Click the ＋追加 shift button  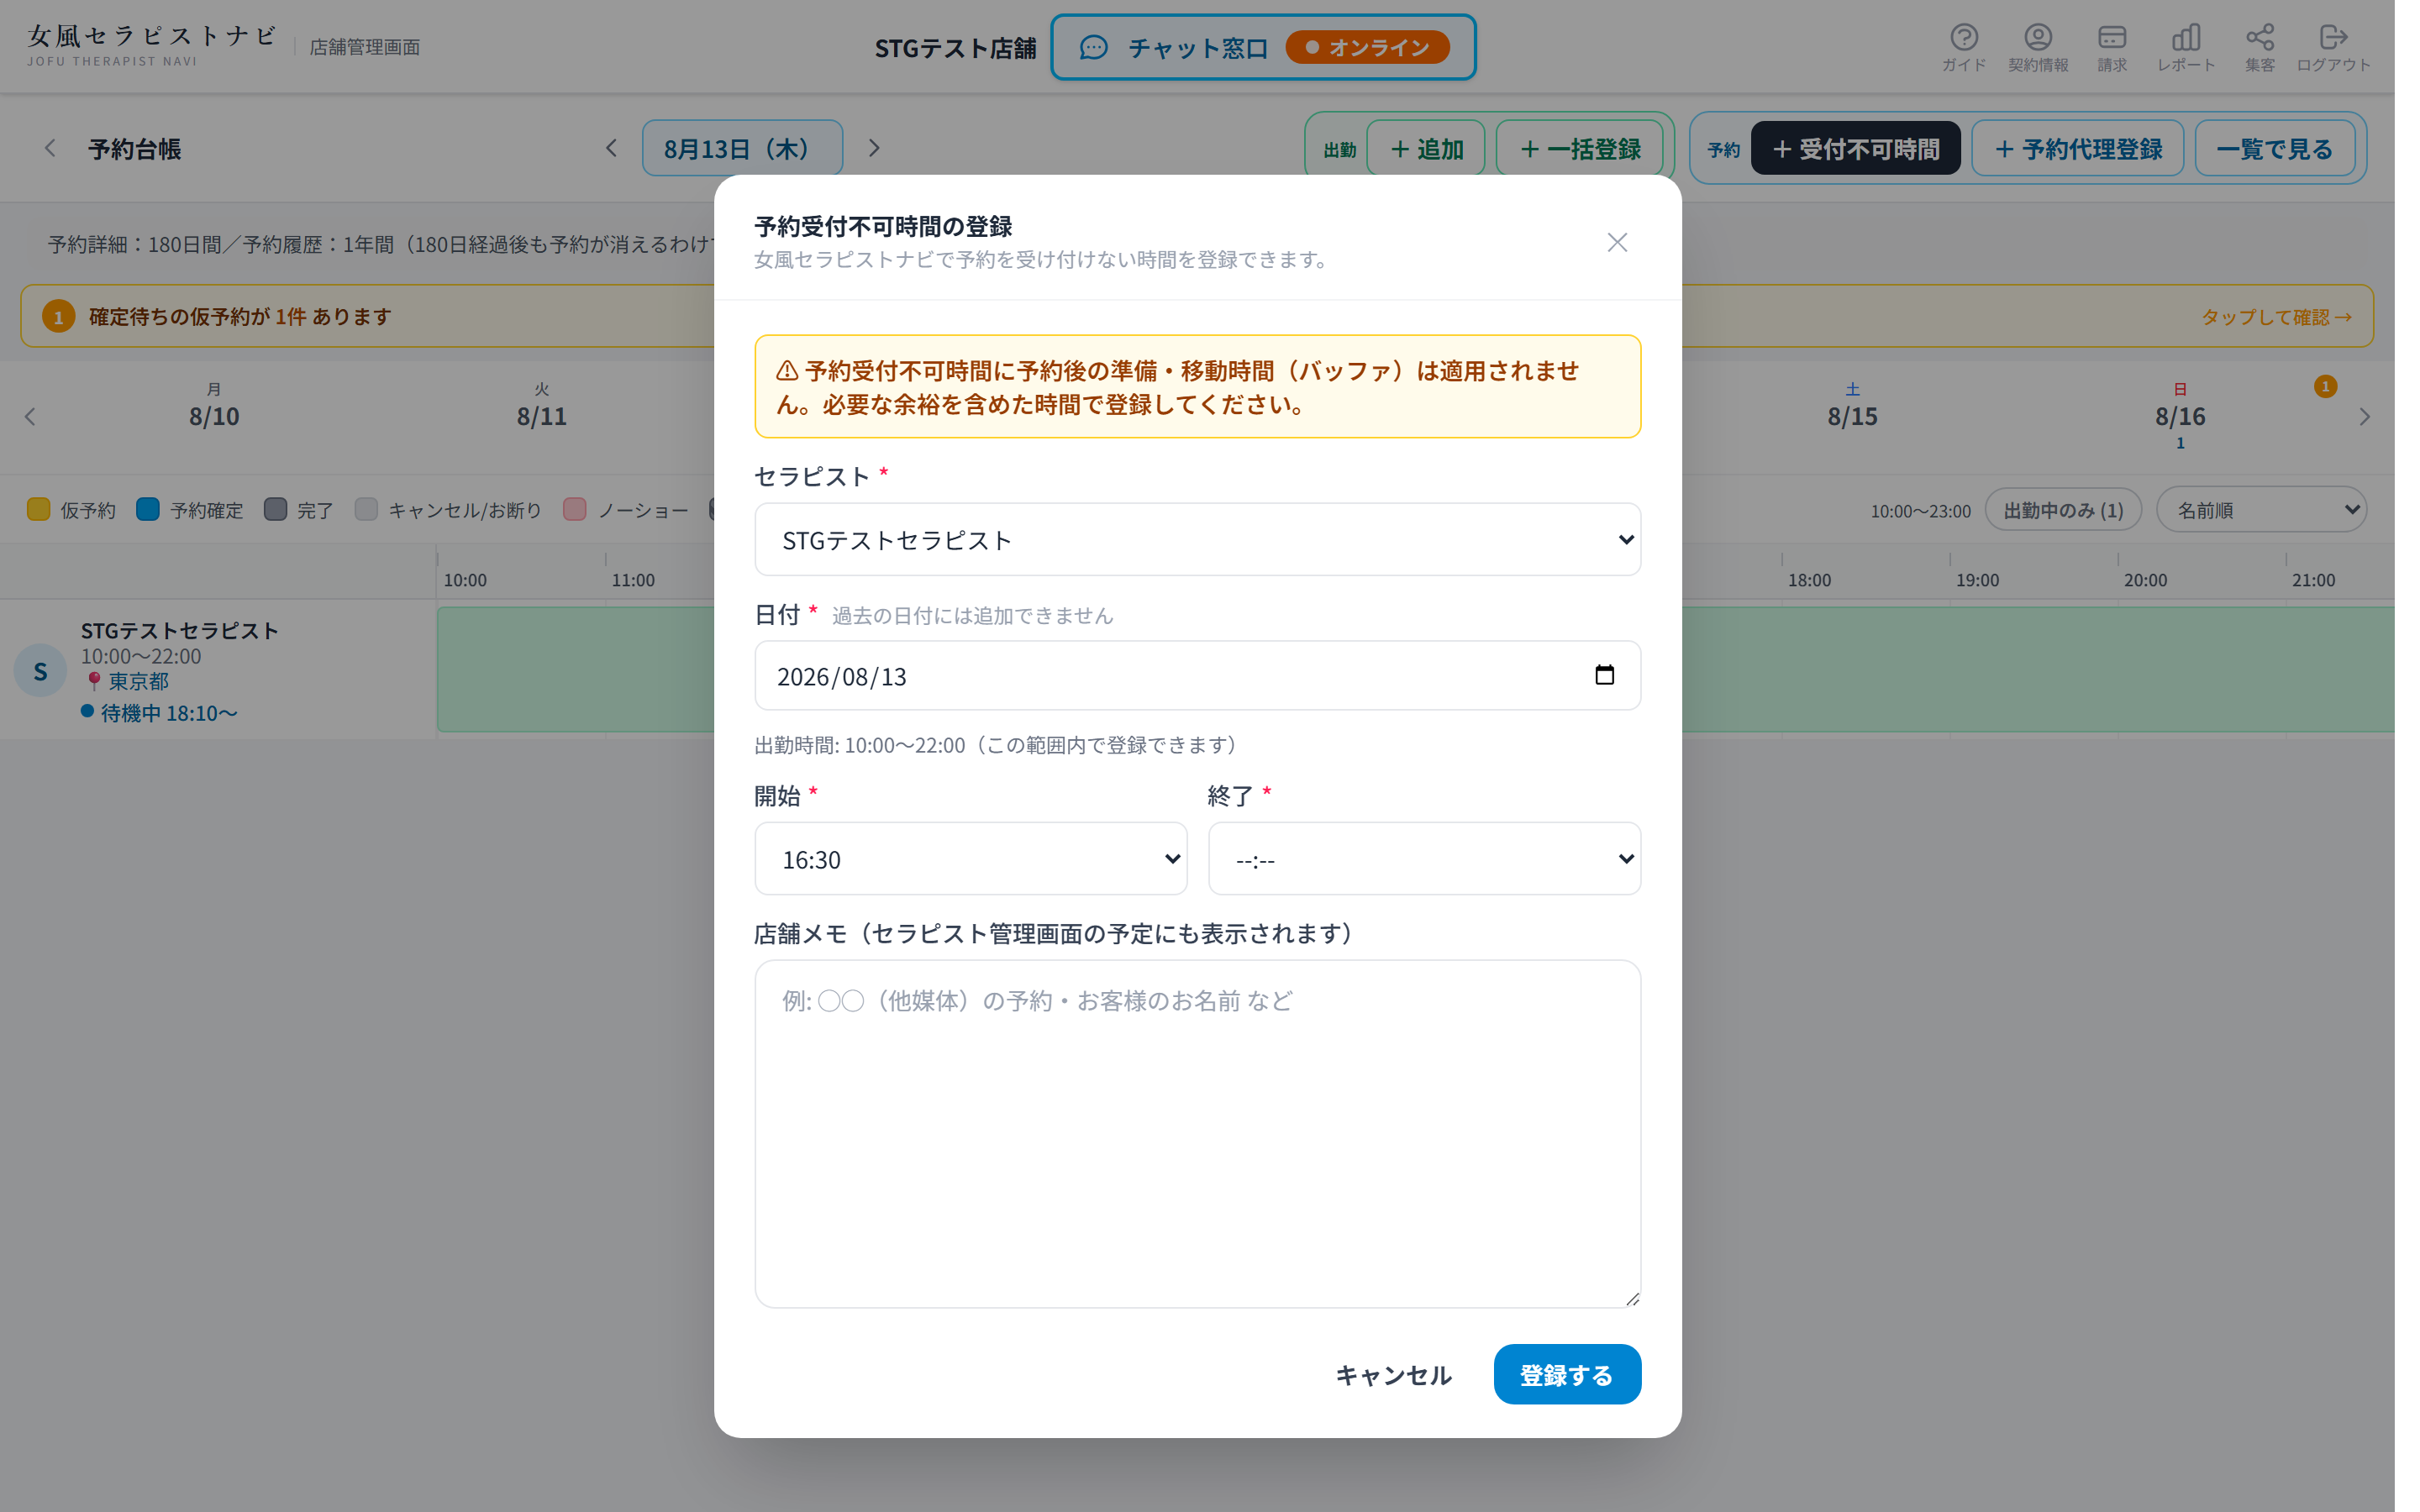tap(1426, 148)
